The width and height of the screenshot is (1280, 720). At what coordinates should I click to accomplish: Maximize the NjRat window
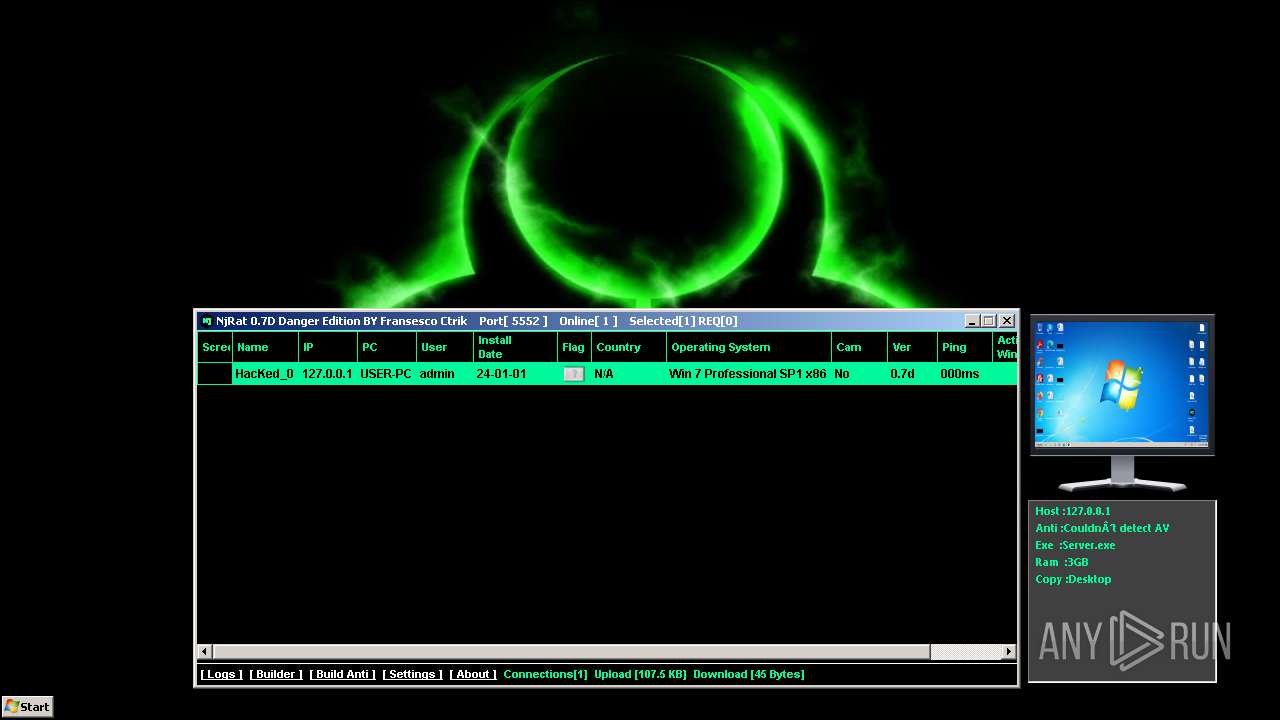click(989, 321)
